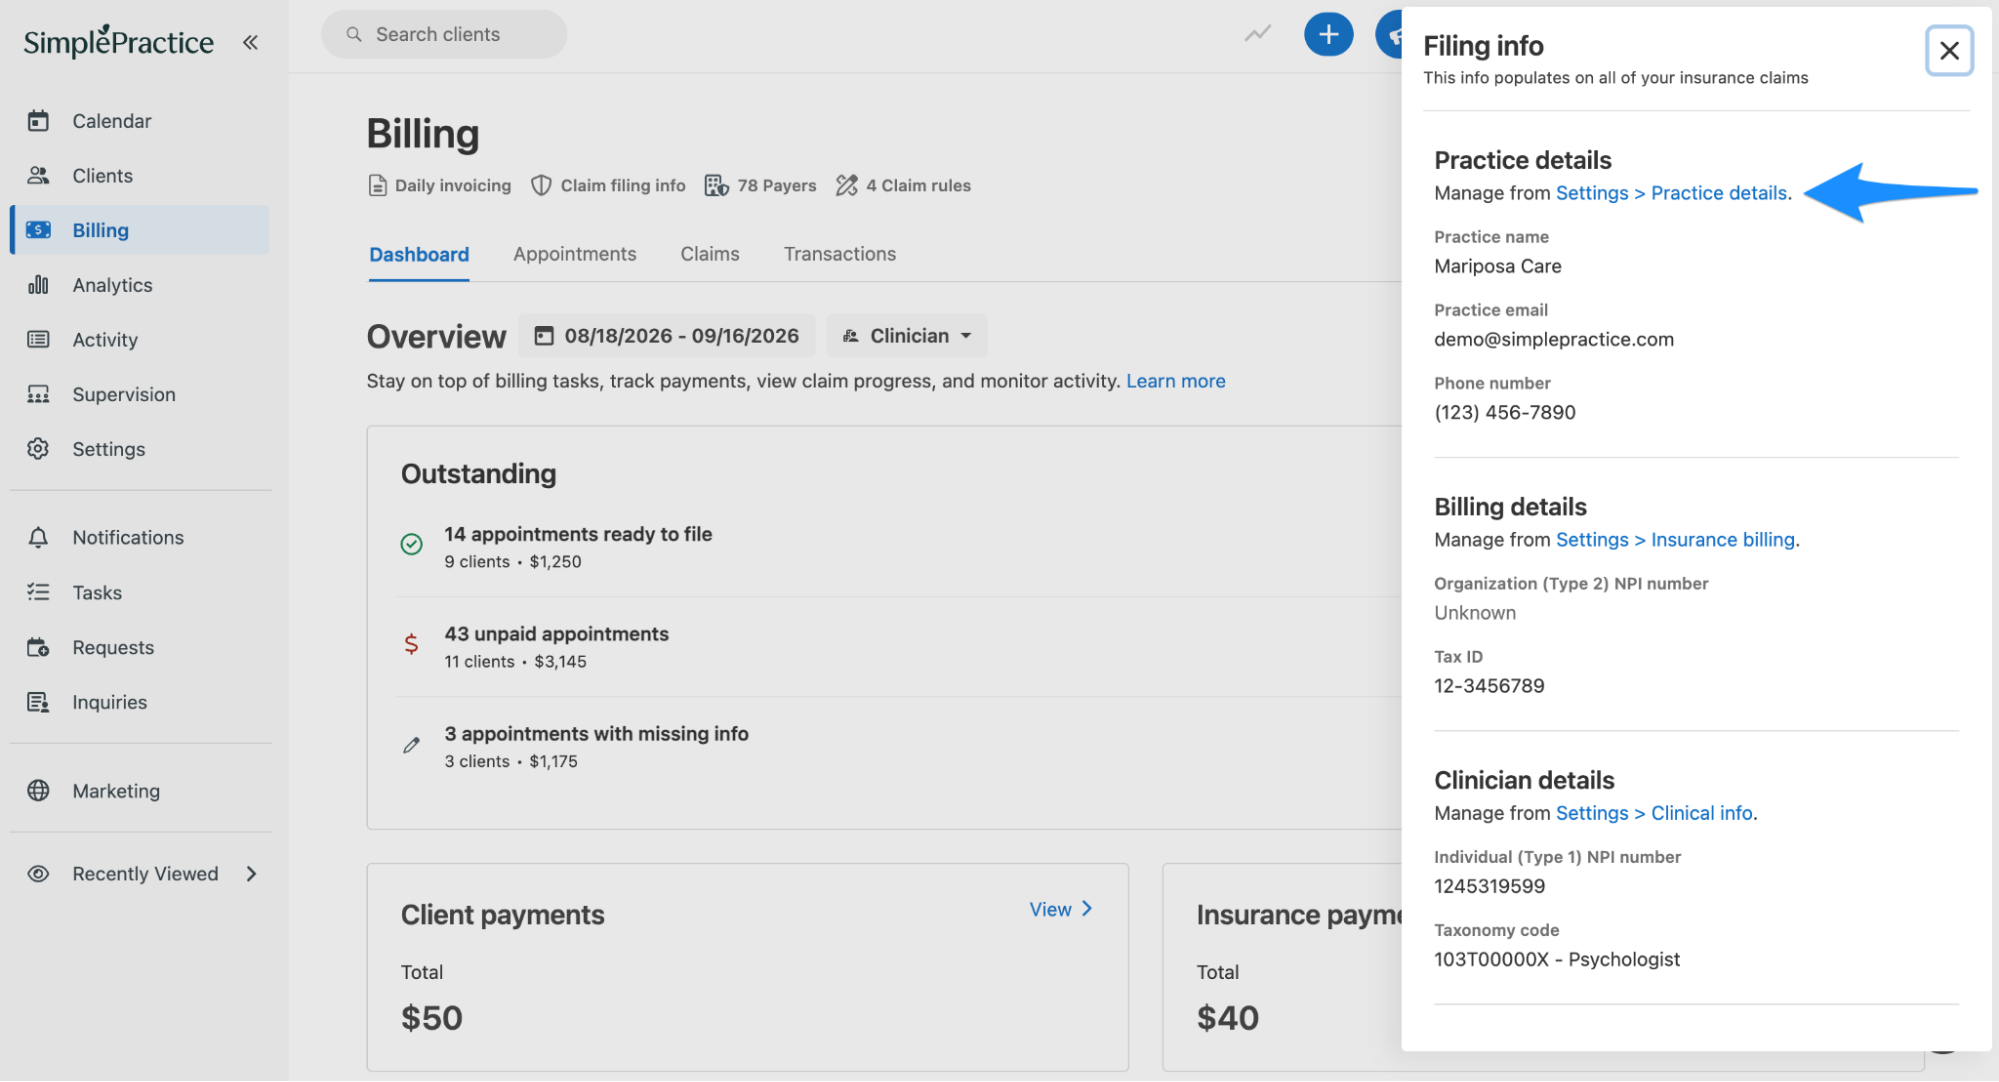Click the pencil missing-info icon
1999x1082 pixels.
[411, 745]
